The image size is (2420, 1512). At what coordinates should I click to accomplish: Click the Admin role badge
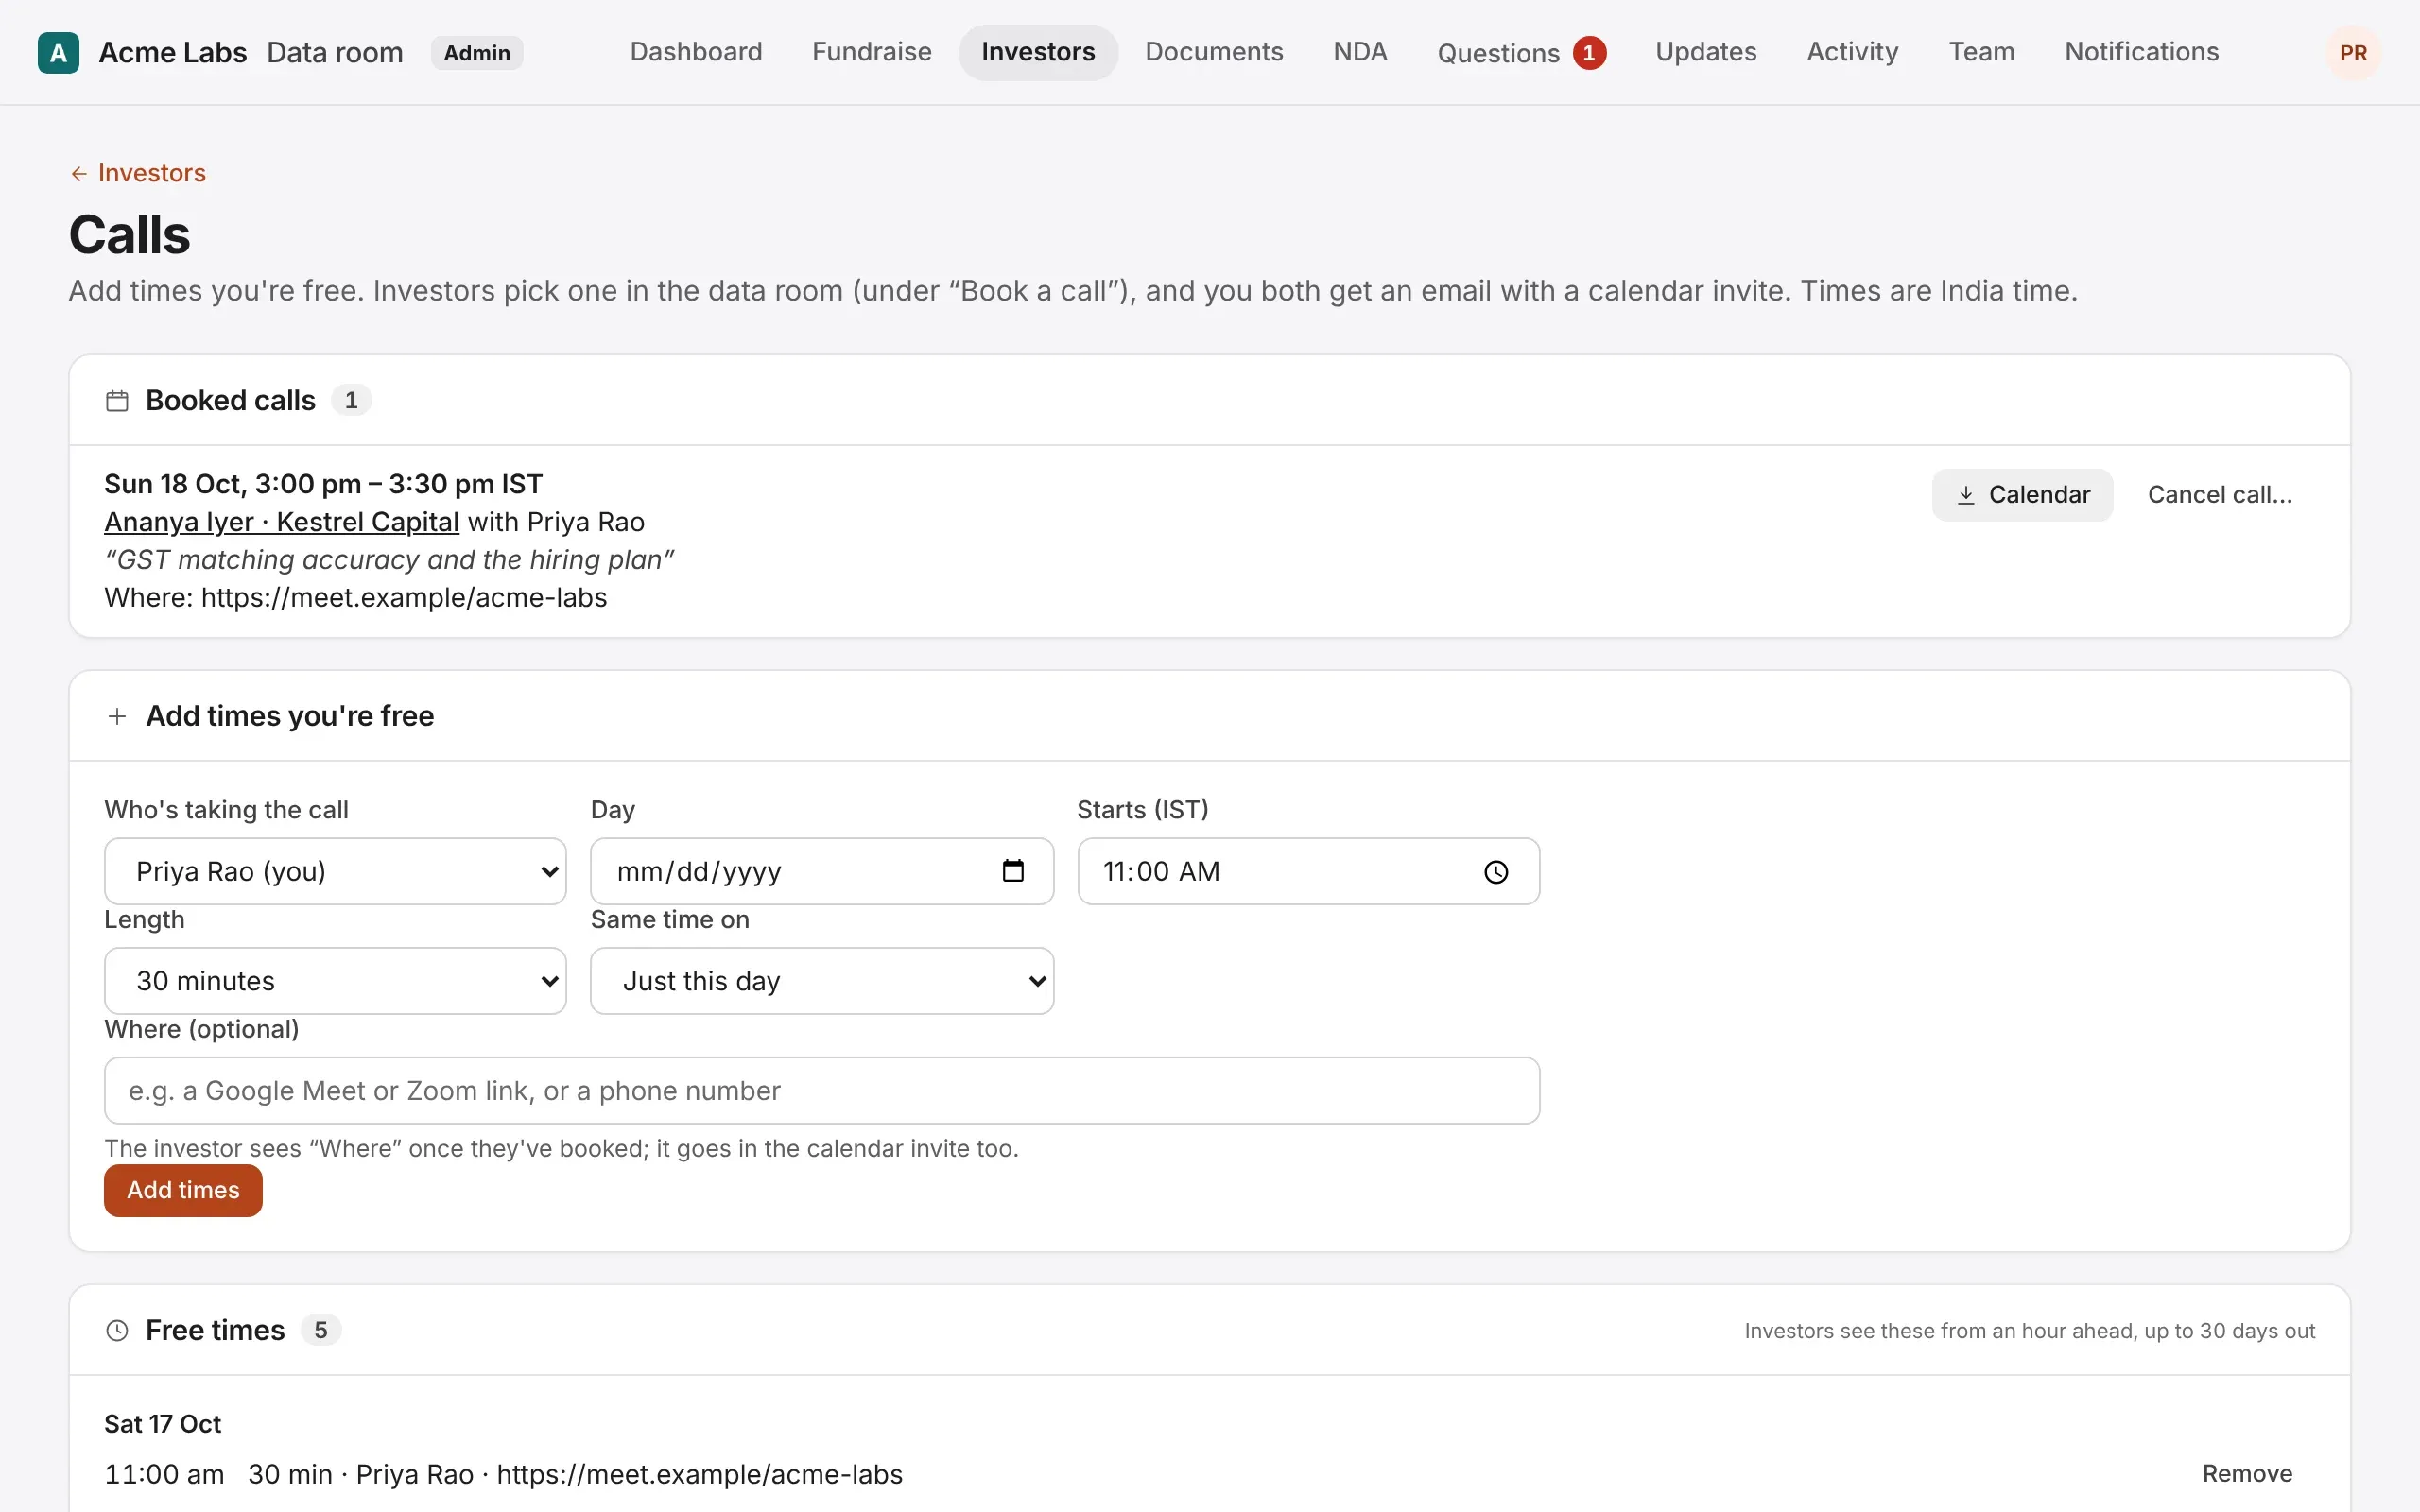[x=477, y=53]
